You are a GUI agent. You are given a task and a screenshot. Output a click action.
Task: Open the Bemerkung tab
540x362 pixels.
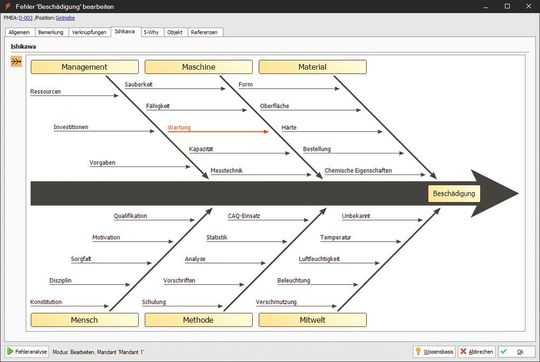51,32
